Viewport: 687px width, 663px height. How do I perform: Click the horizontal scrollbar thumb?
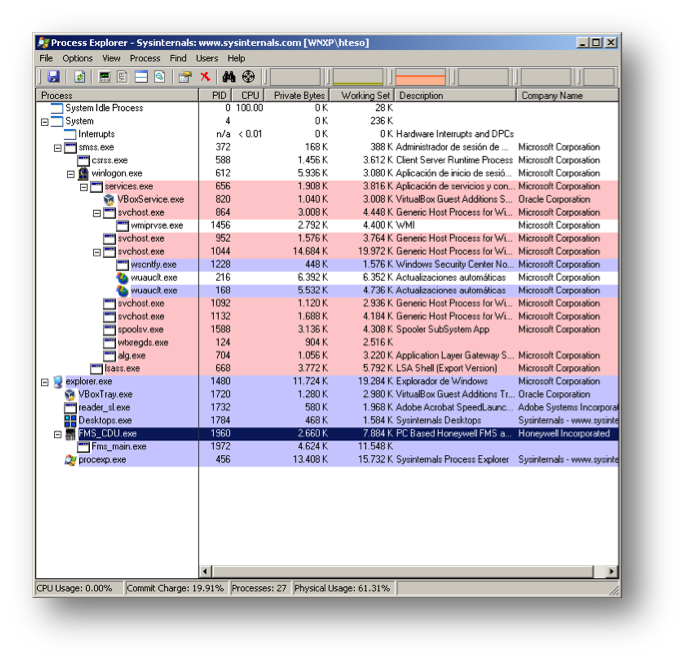(x=403, y=571)
